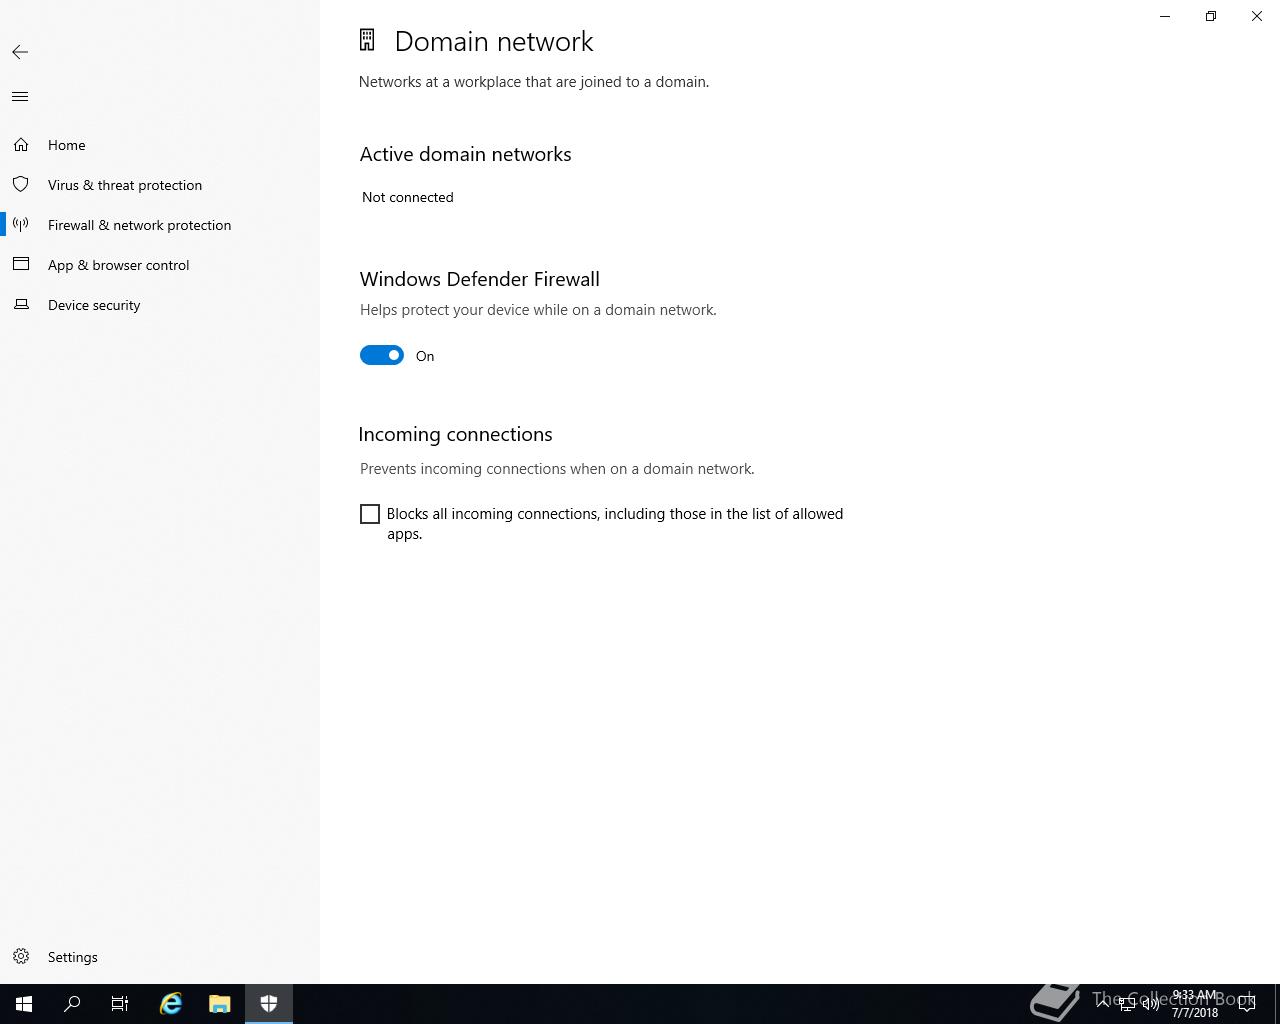
Task: Show hidden system tray icons
Action: coord(1104,1004)
